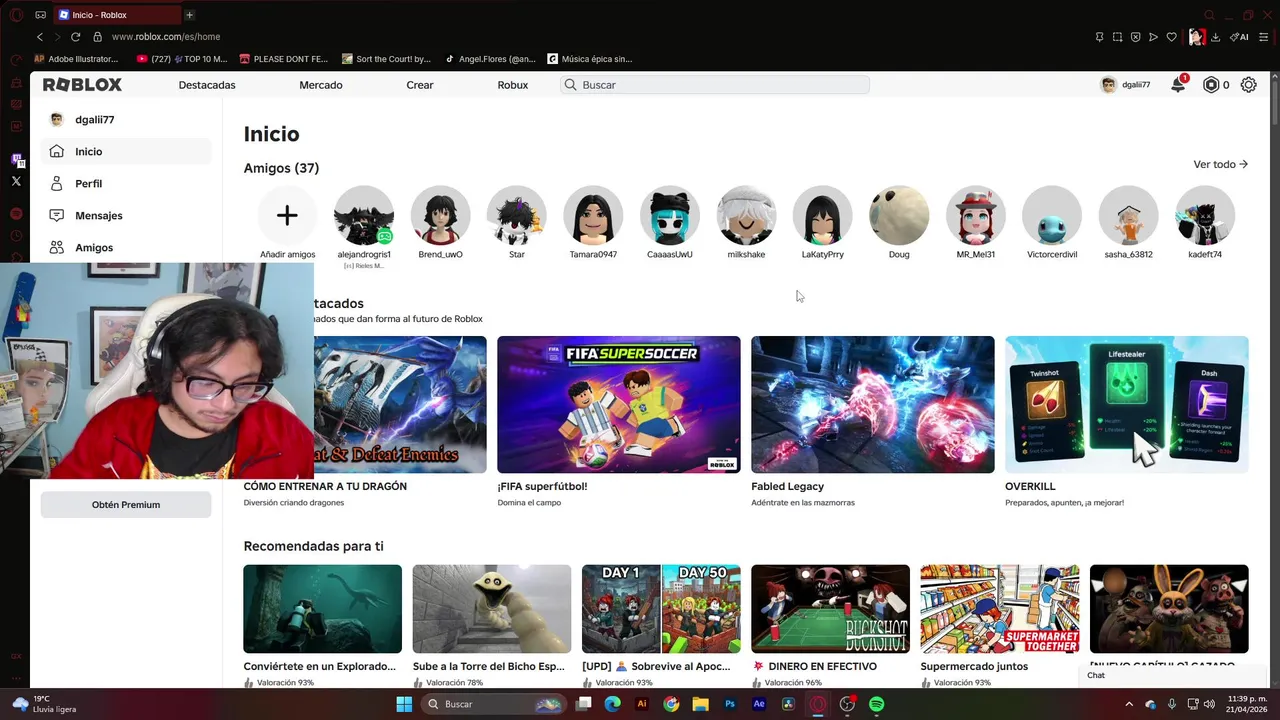Open Illustrator from the taskbar

pyautogui.click(x=642, y=704)
